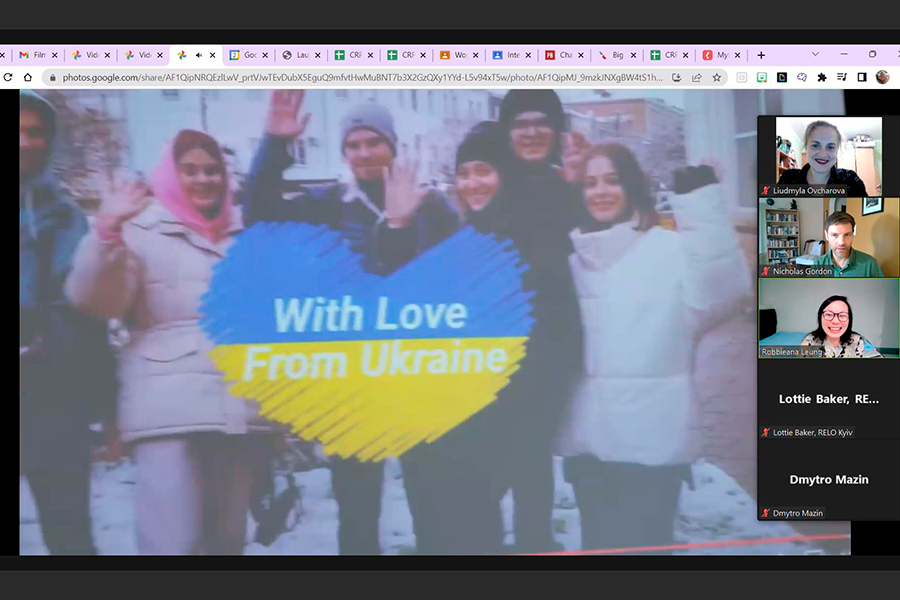The image size is (900, 600).
Task: Install app icon in address bar
Action: (677, 78)
